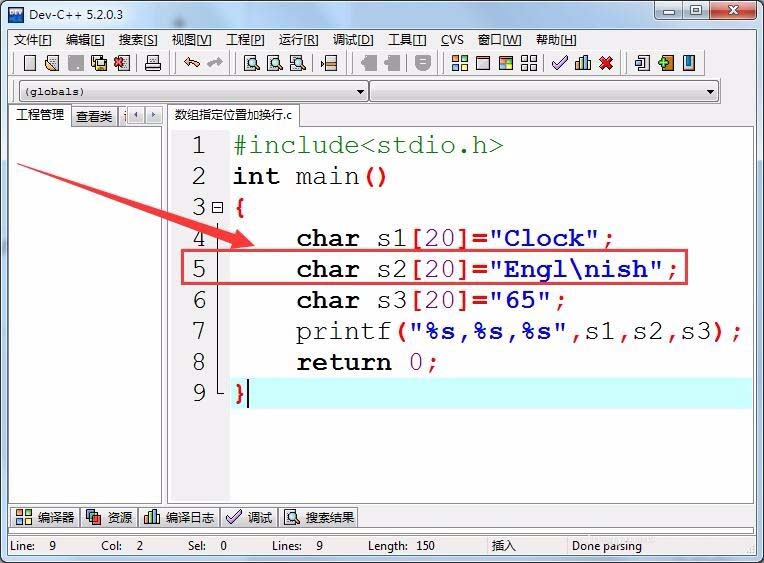The width and height of the screenshot is (764, 563).
Task: Click the Rebuild All four-squares outline icon
Action: pyautogui.click(x=529, y=63)
